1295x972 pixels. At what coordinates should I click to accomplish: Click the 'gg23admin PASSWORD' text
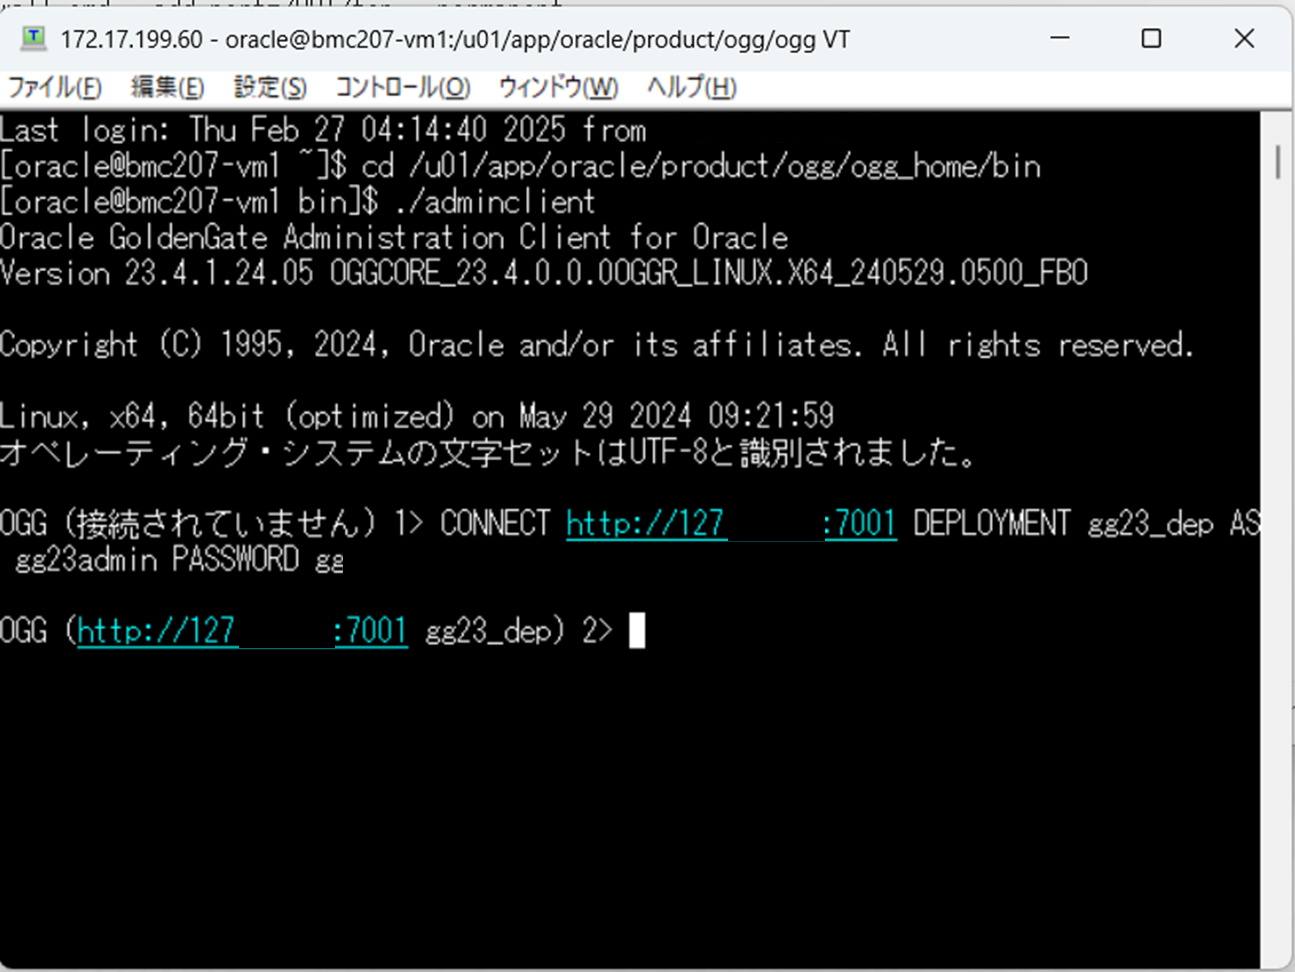157,559
